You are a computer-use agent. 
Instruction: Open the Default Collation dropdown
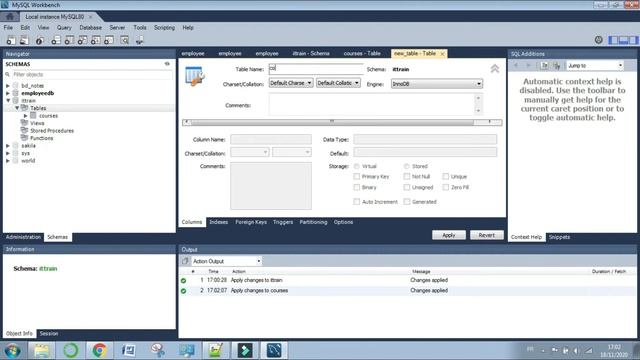pyautogui.click(x=338, y=83)
